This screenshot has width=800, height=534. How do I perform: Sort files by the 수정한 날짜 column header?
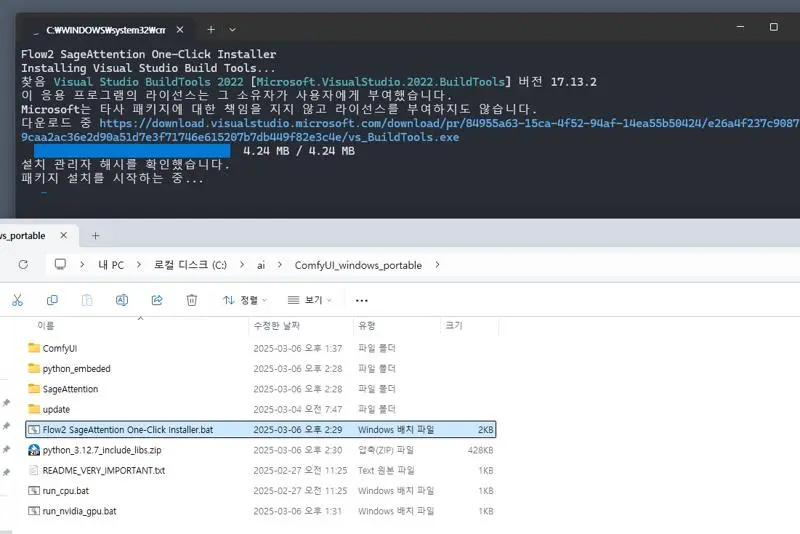(x=277, y=325)
